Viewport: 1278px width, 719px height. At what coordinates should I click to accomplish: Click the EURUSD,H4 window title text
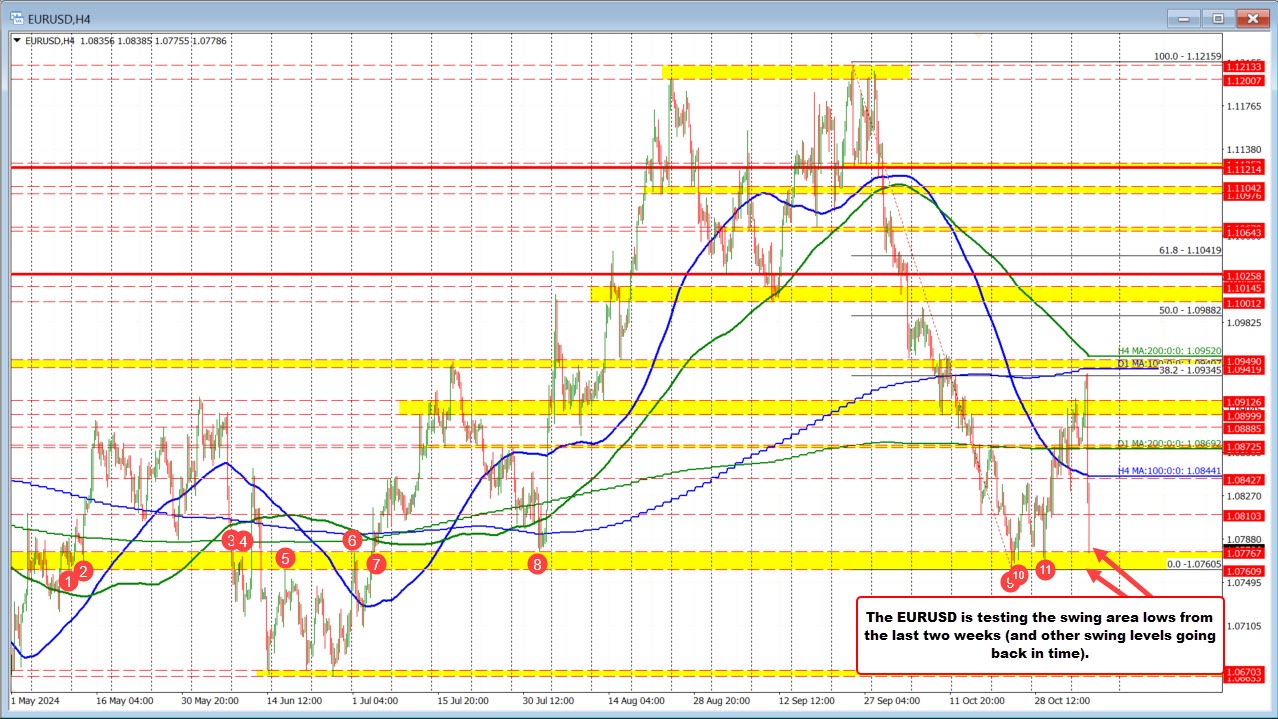click(x=58, y=17)
